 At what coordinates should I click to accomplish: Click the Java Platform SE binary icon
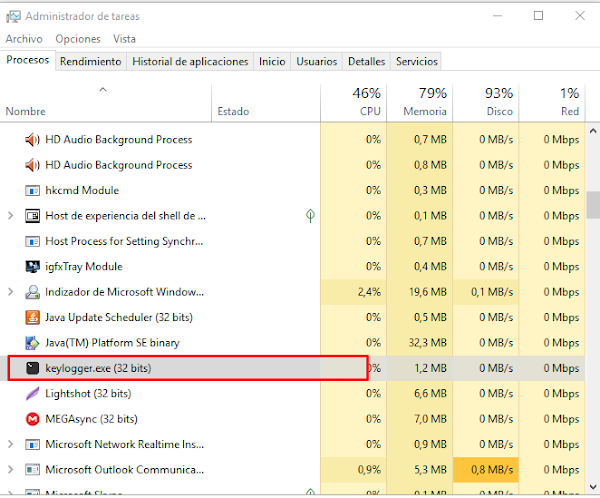(x=33, y=342)
